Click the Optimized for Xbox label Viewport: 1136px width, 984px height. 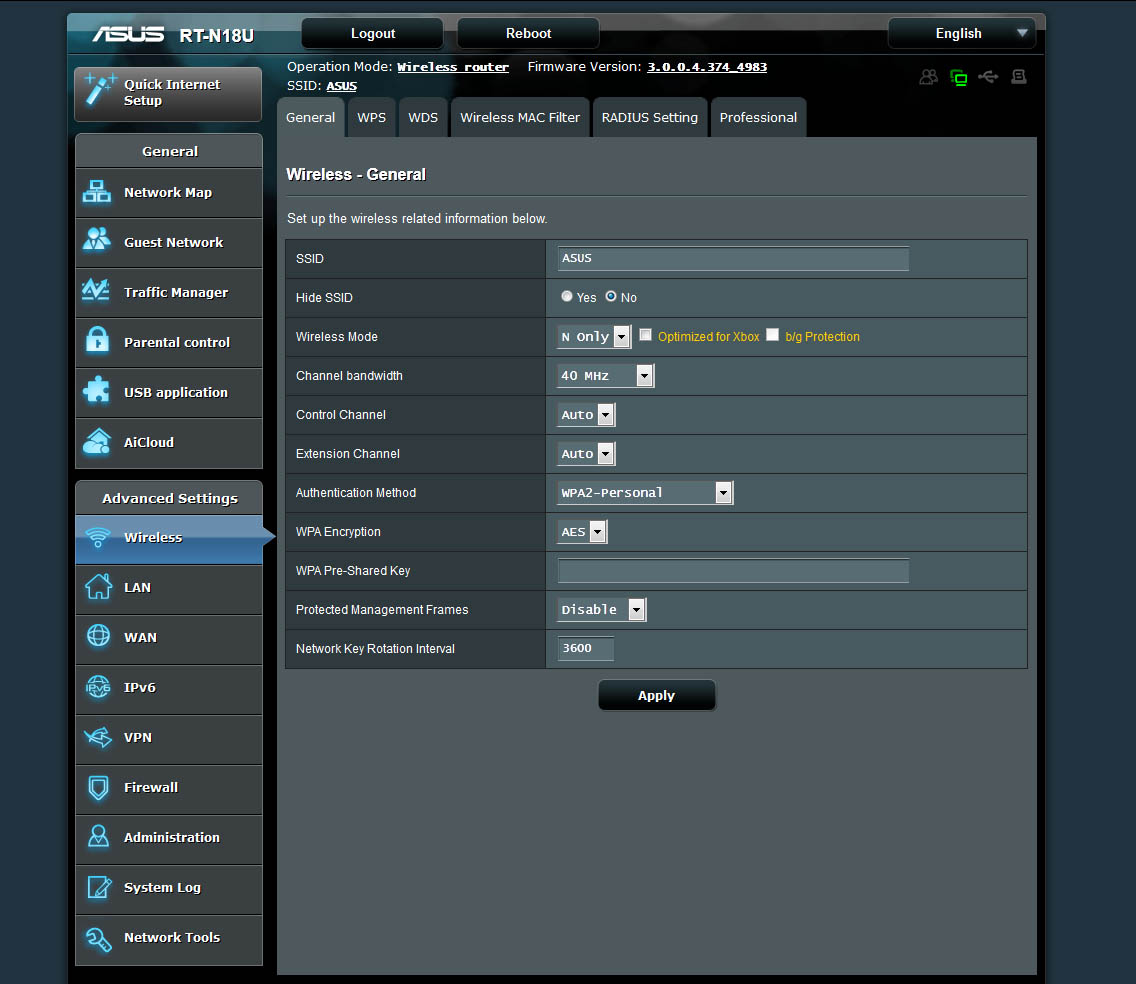pos(709,337)
